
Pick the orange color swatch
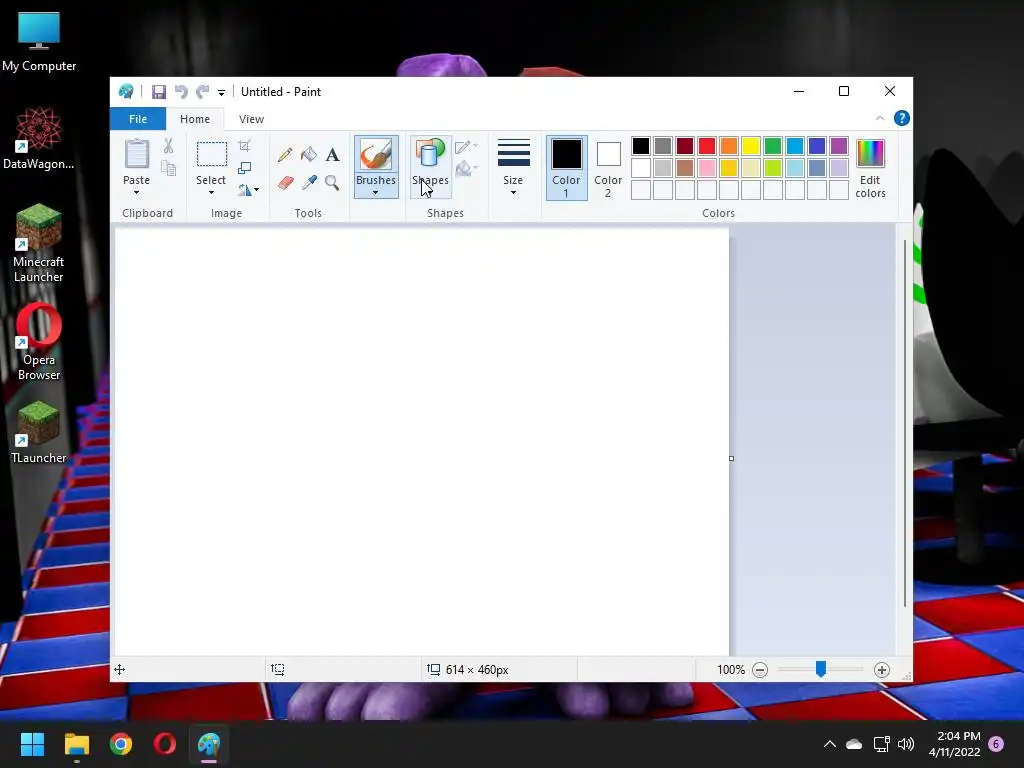pos(729,146)
